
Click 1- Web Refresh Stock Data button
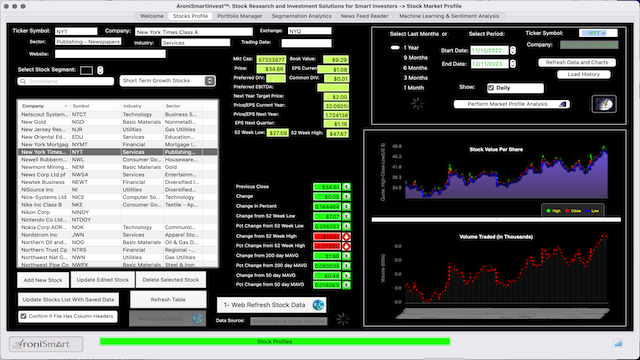[x=271, y=305]
